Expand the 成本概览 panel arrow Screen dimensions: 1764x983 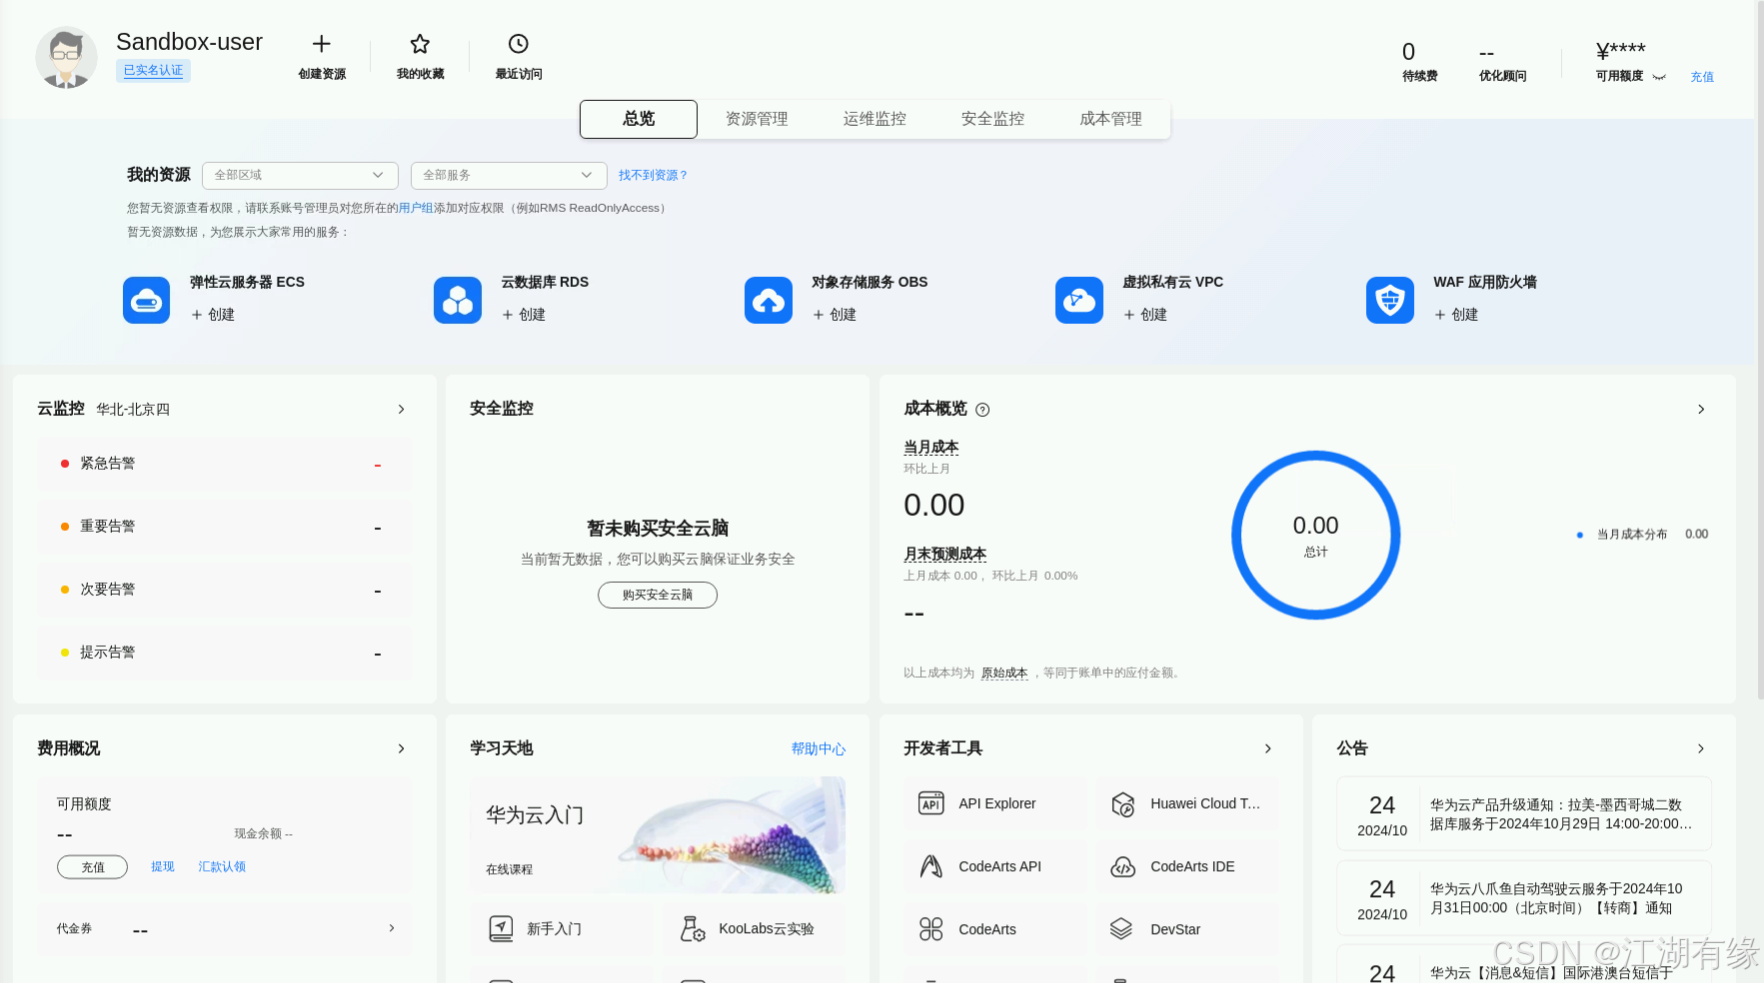(1701, 410)
